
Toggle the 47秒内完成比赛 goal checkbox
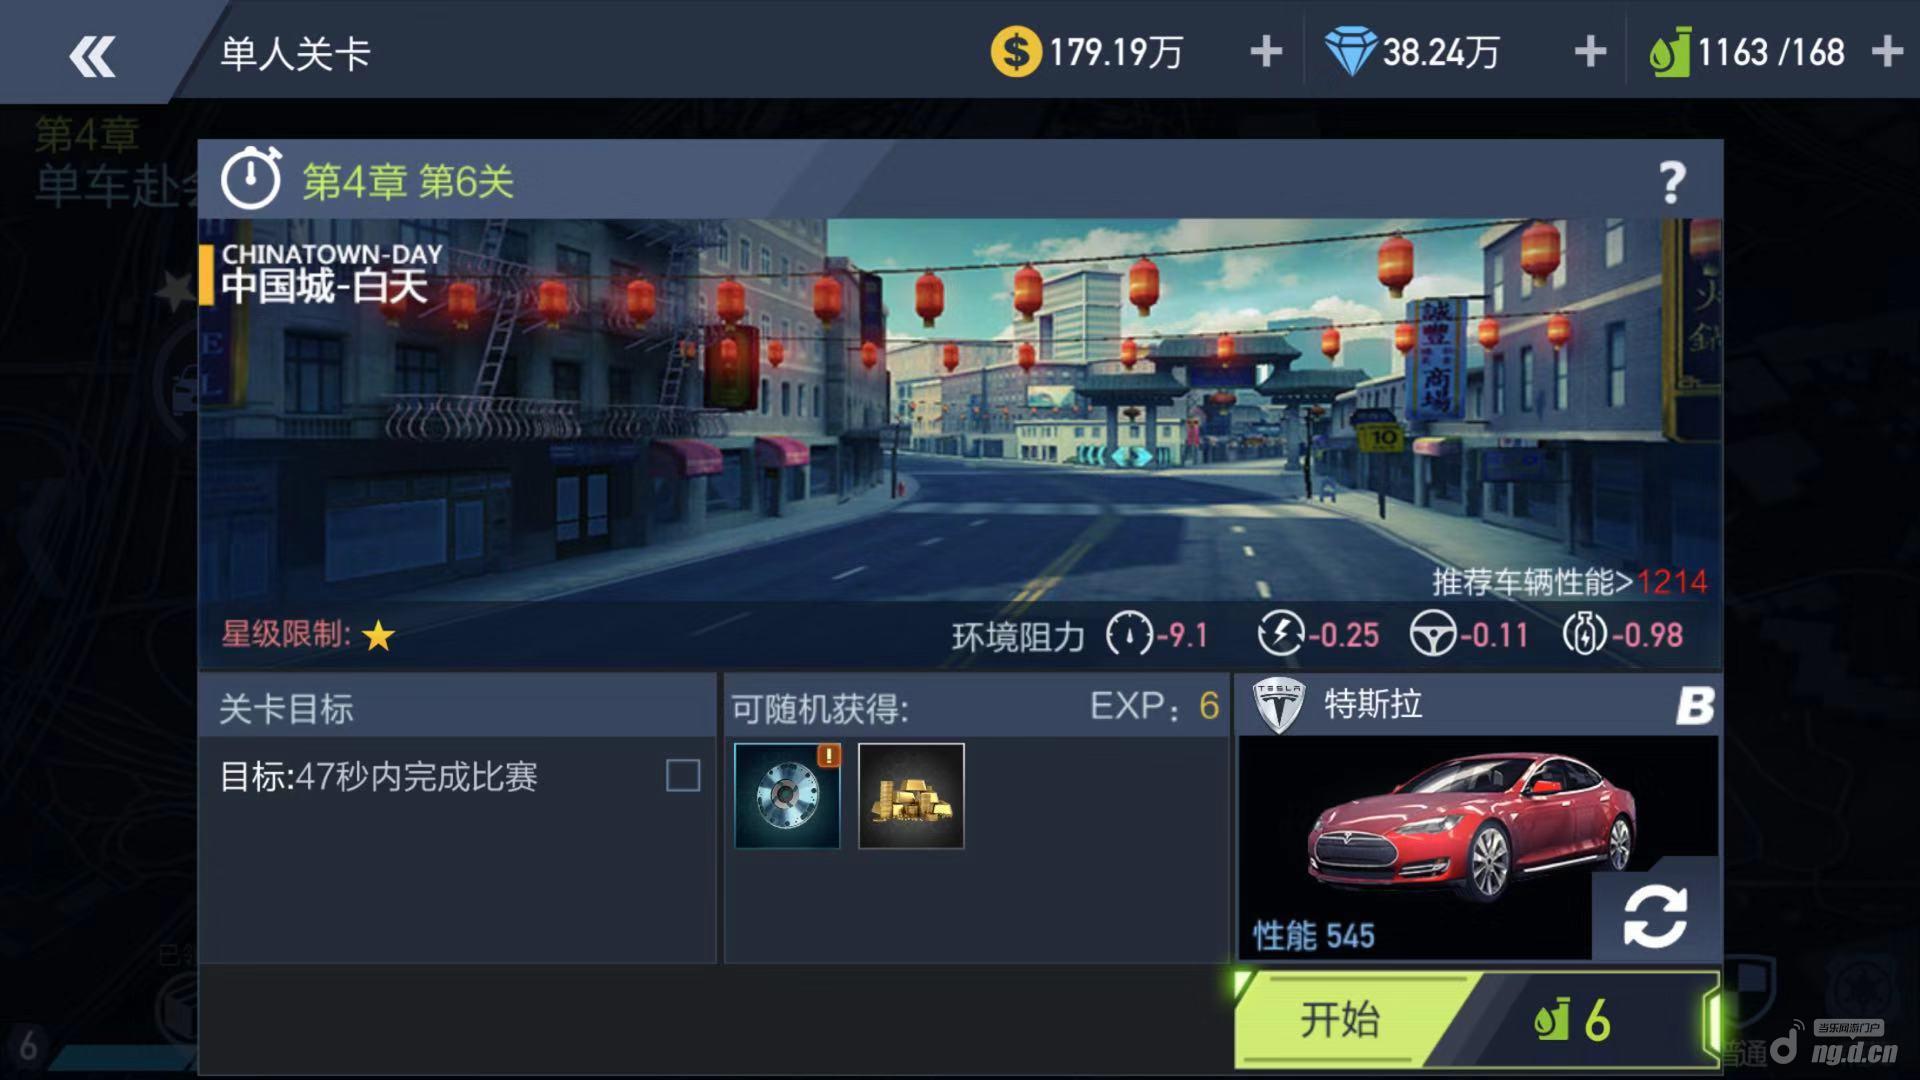click(683, 775)
